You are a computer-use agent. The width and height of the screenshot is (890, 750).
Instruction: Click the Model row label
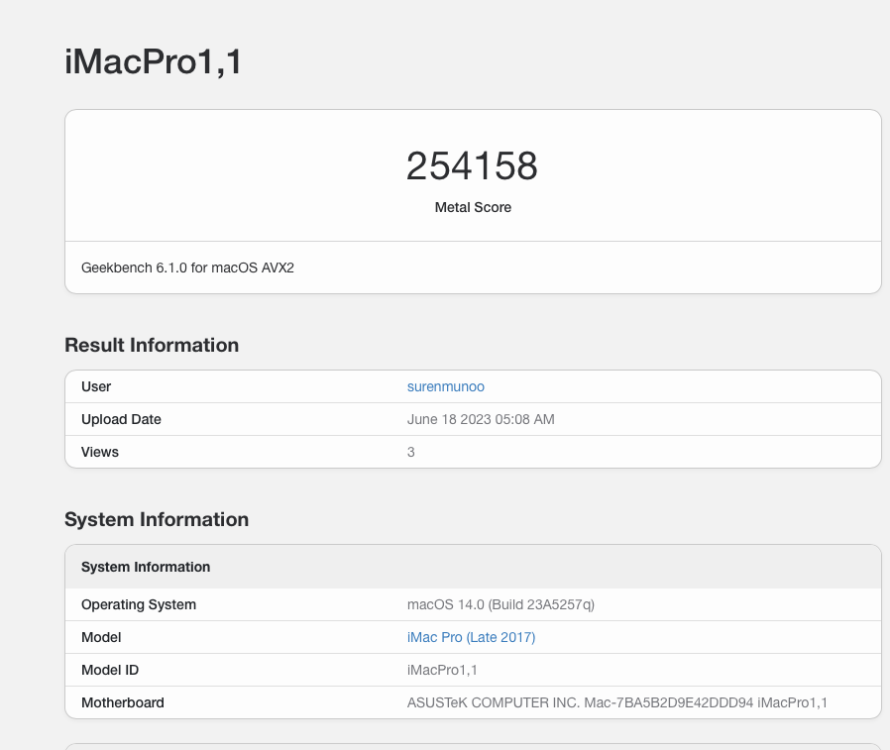point(101,637)
